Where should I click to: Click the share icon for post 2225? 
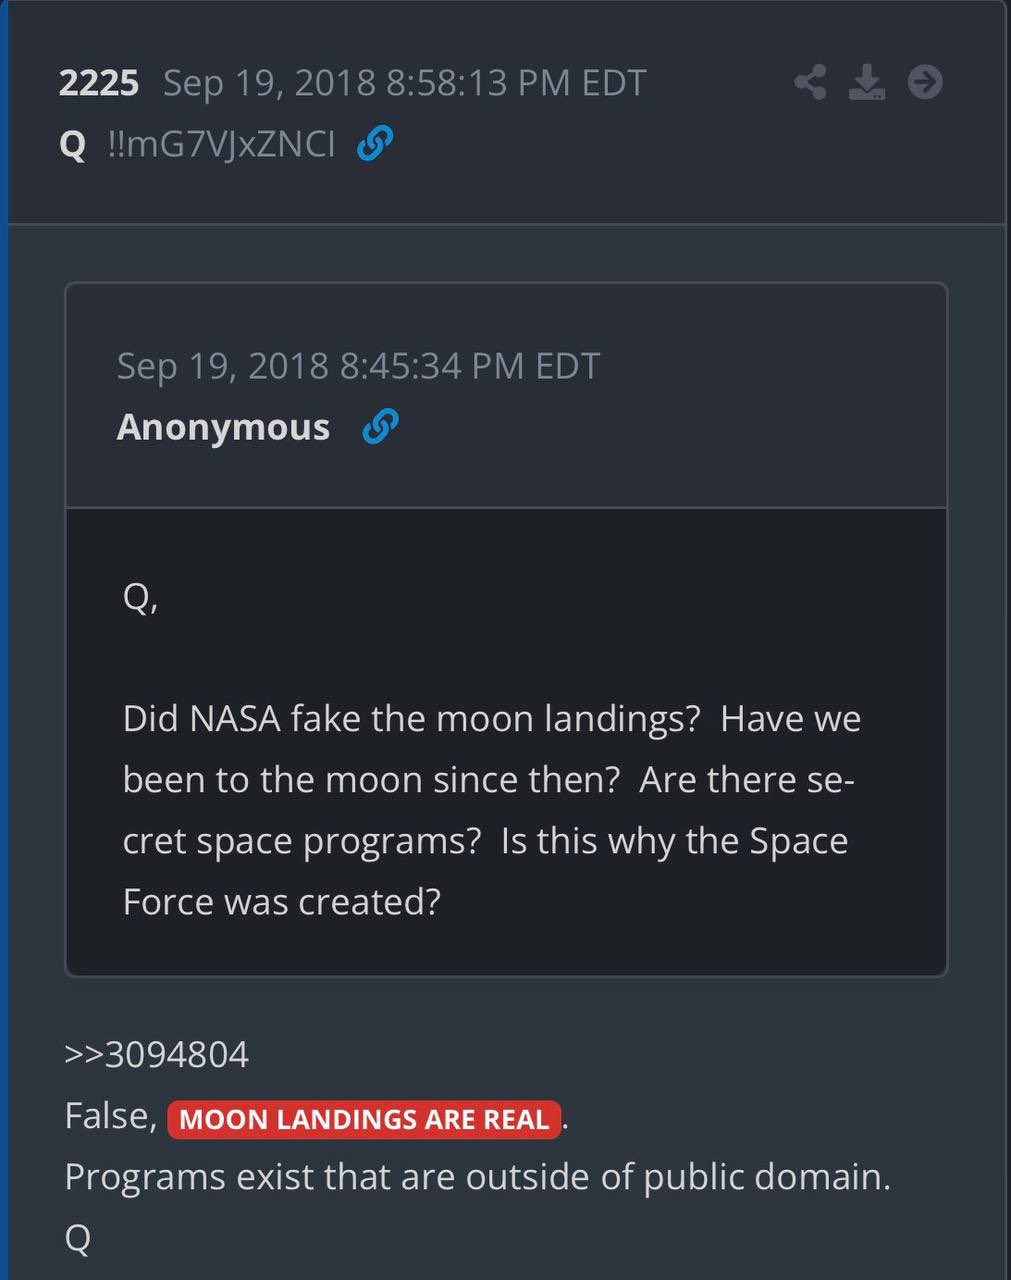click(x=810, y=82)
